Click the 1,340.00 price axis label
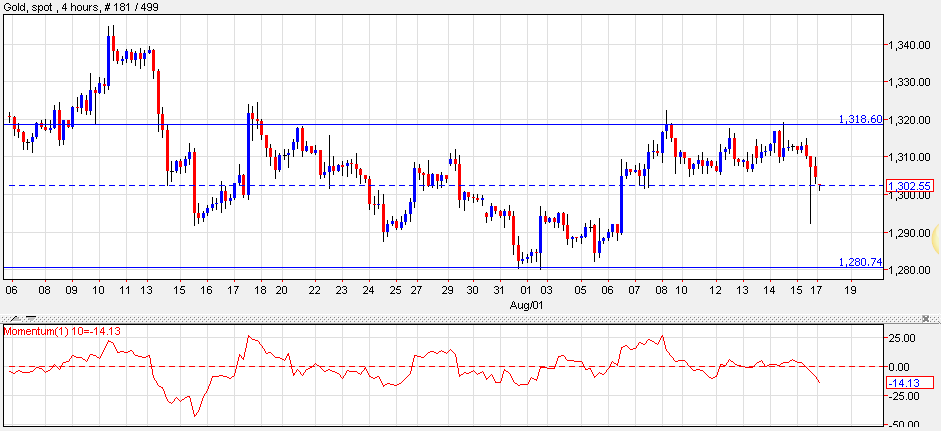This screenshot has height=431, width=941. click(x=910, y=45)
